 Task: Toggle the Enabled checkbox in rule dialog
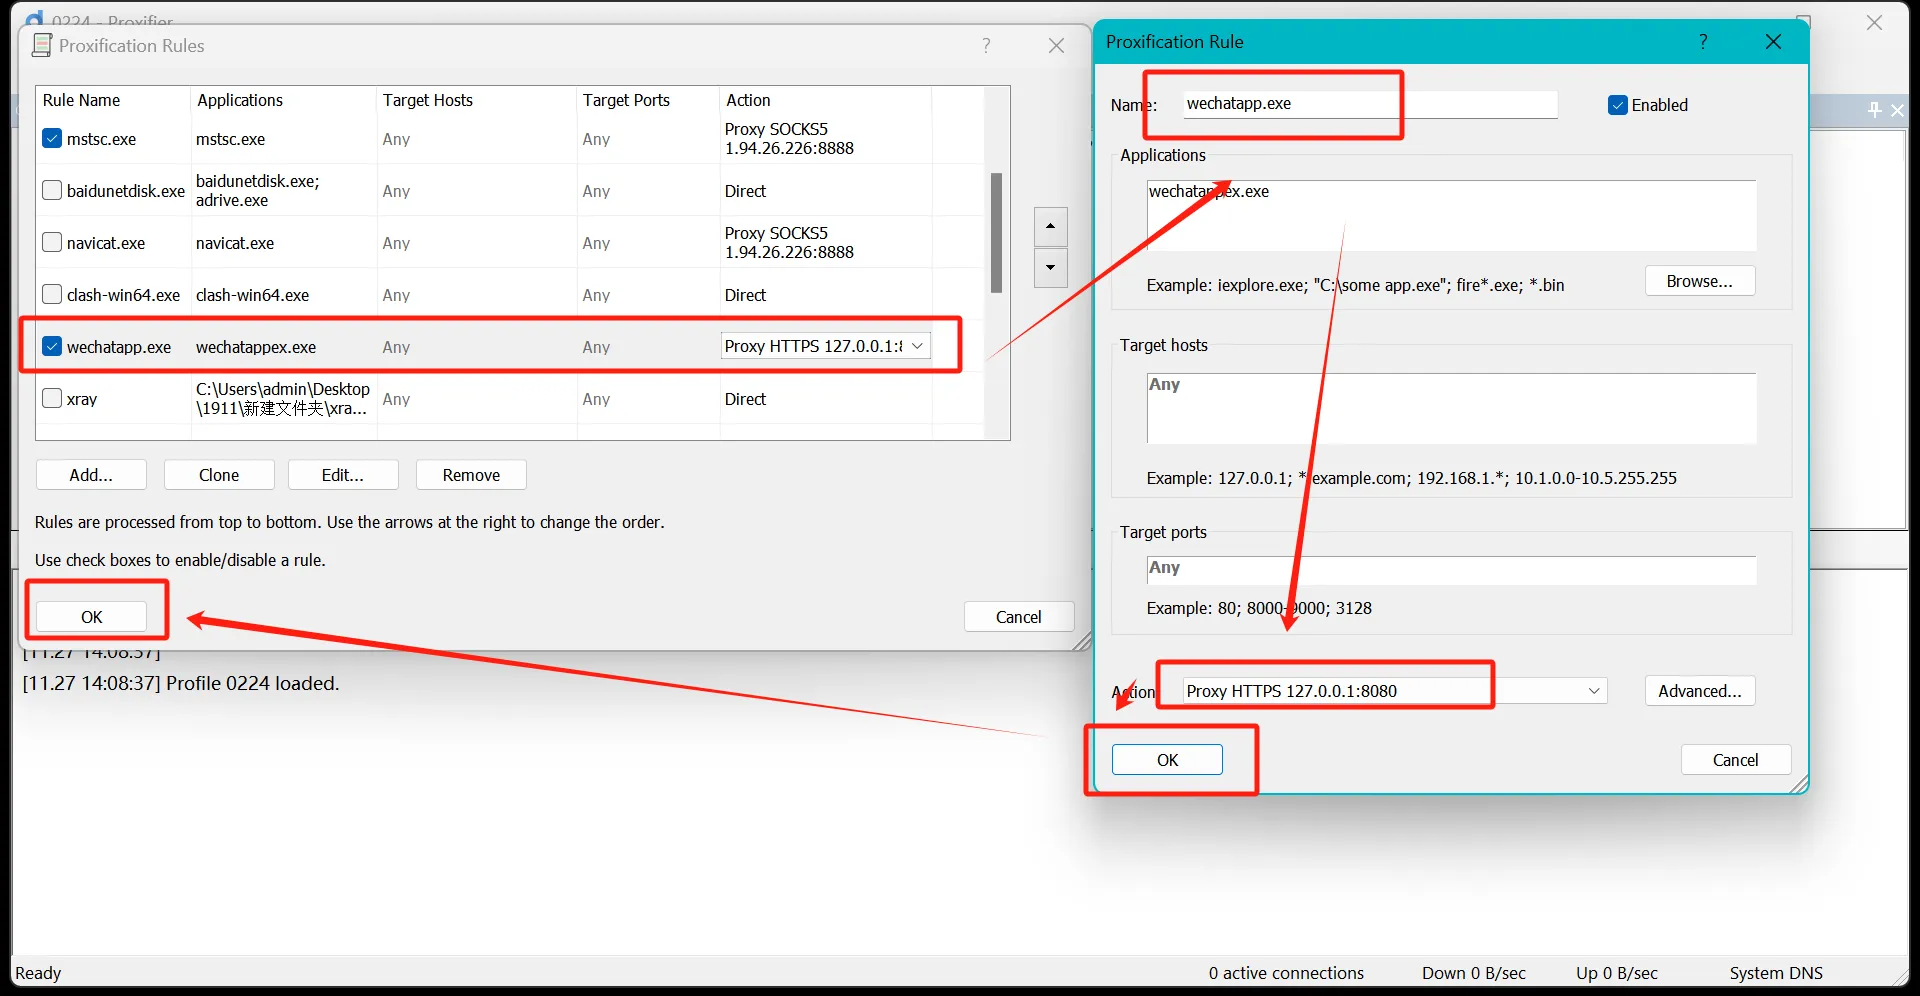click(x=1617, y=105)
